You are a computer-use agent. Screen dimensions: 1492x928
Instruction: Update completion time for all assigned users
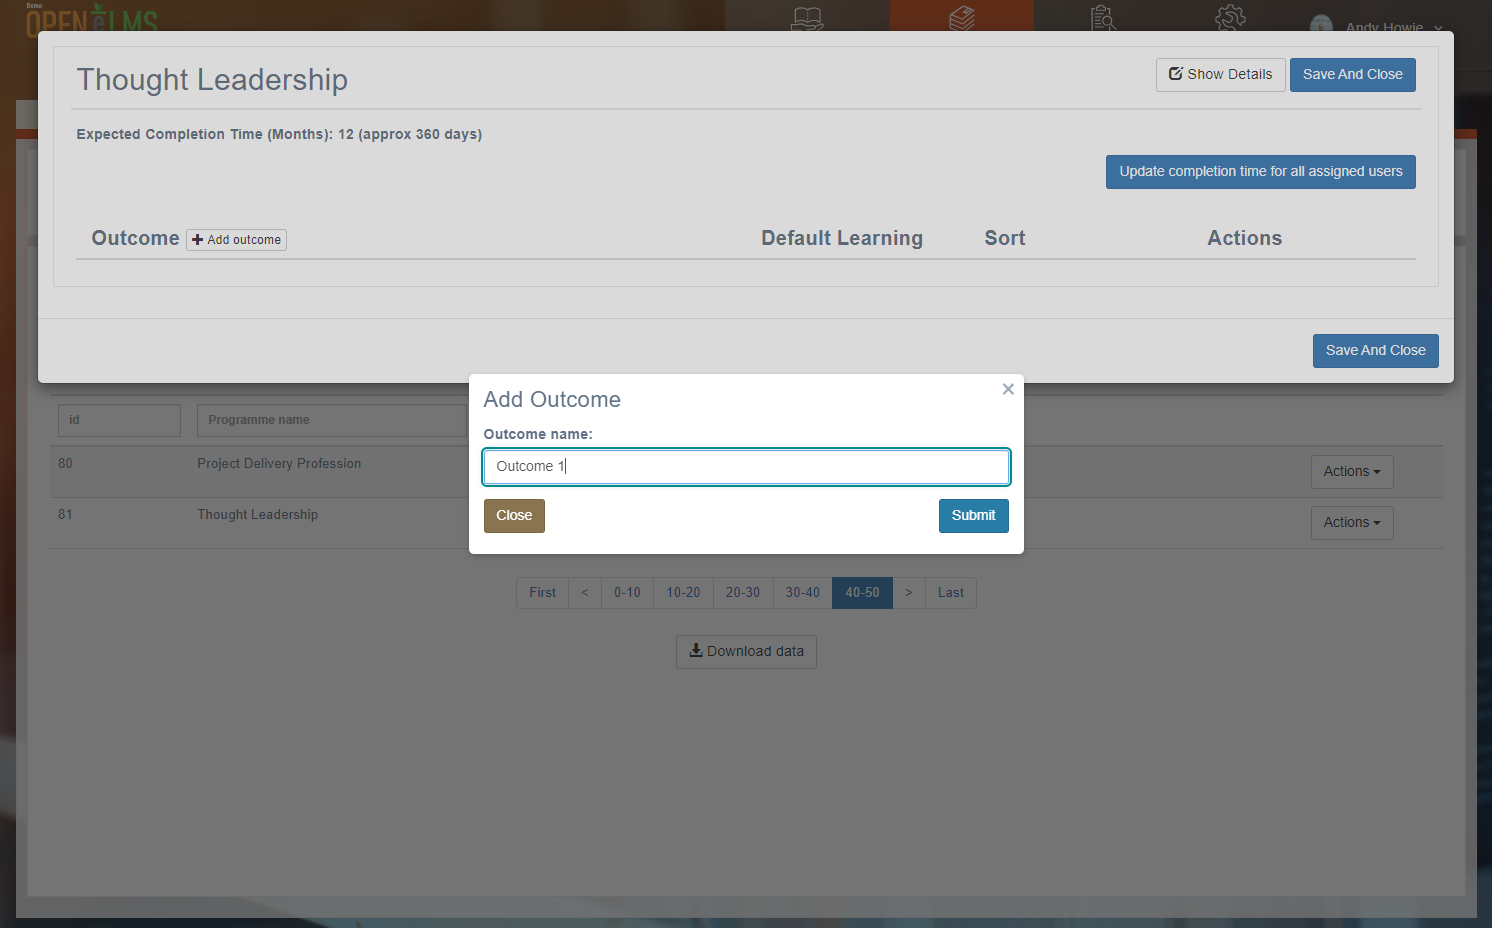[x=1260, y=172]
